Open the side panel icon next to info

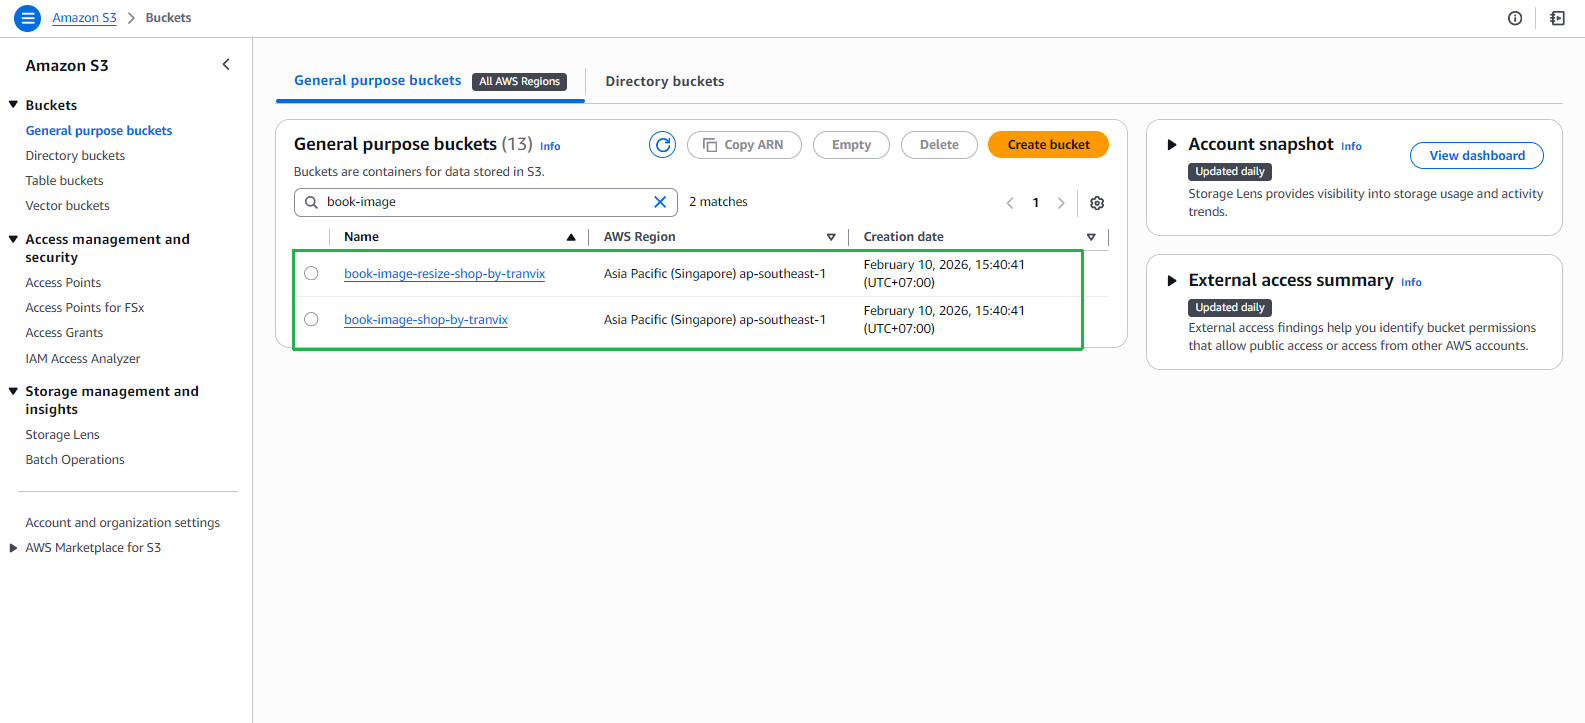point(1557,18)
